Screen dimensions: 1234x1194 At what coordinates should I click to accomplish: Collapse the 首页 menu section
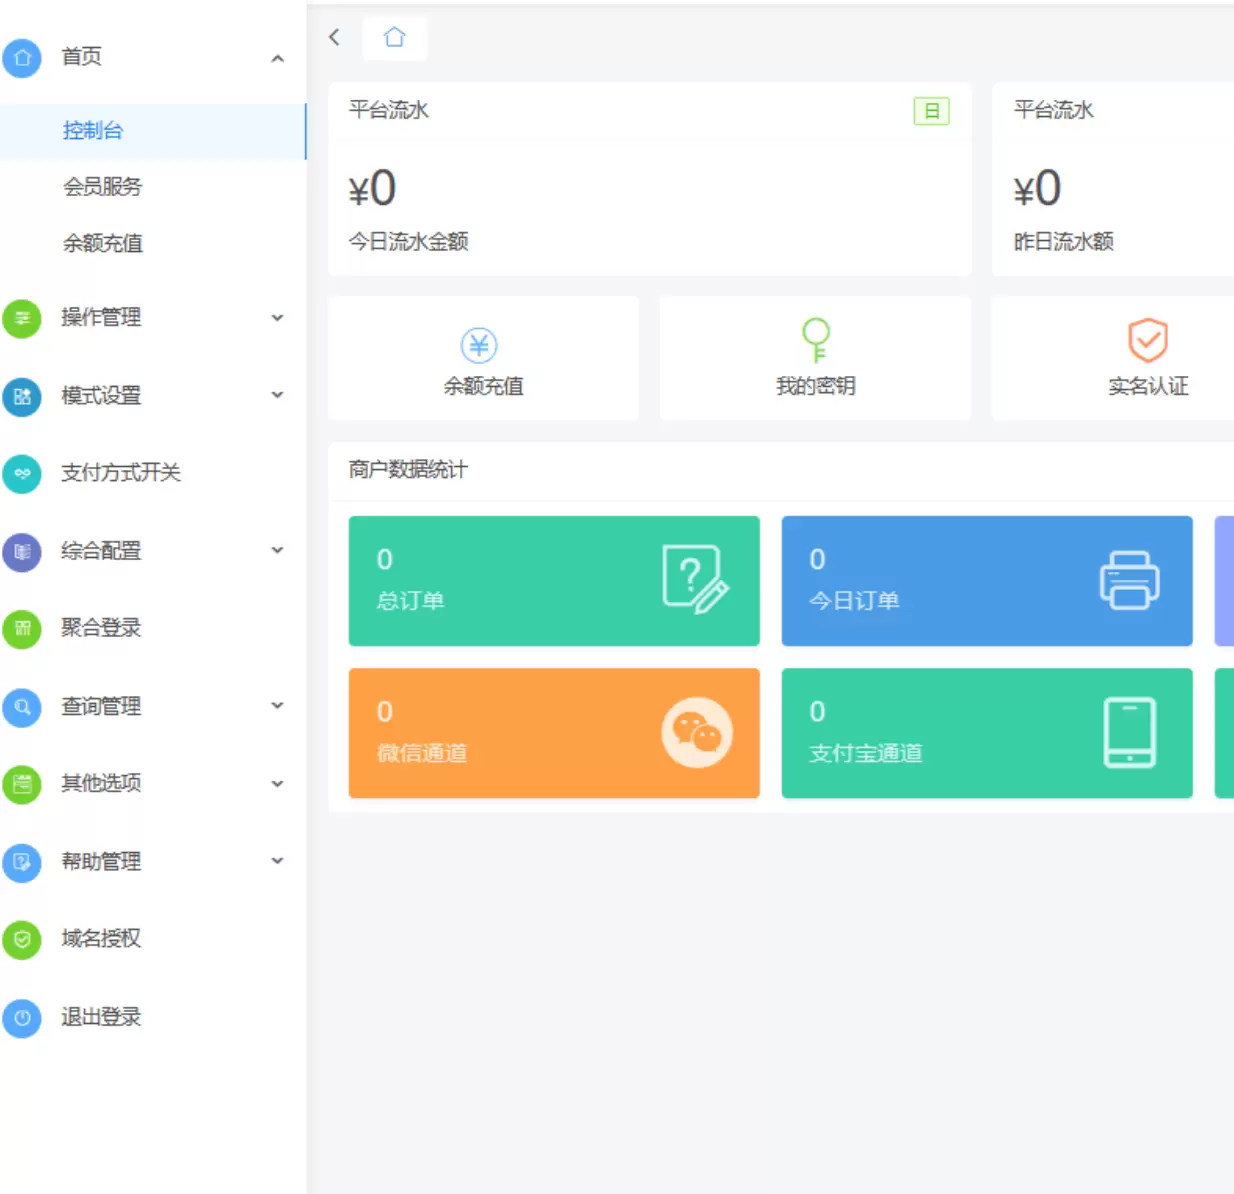click(x=277, y=58)
